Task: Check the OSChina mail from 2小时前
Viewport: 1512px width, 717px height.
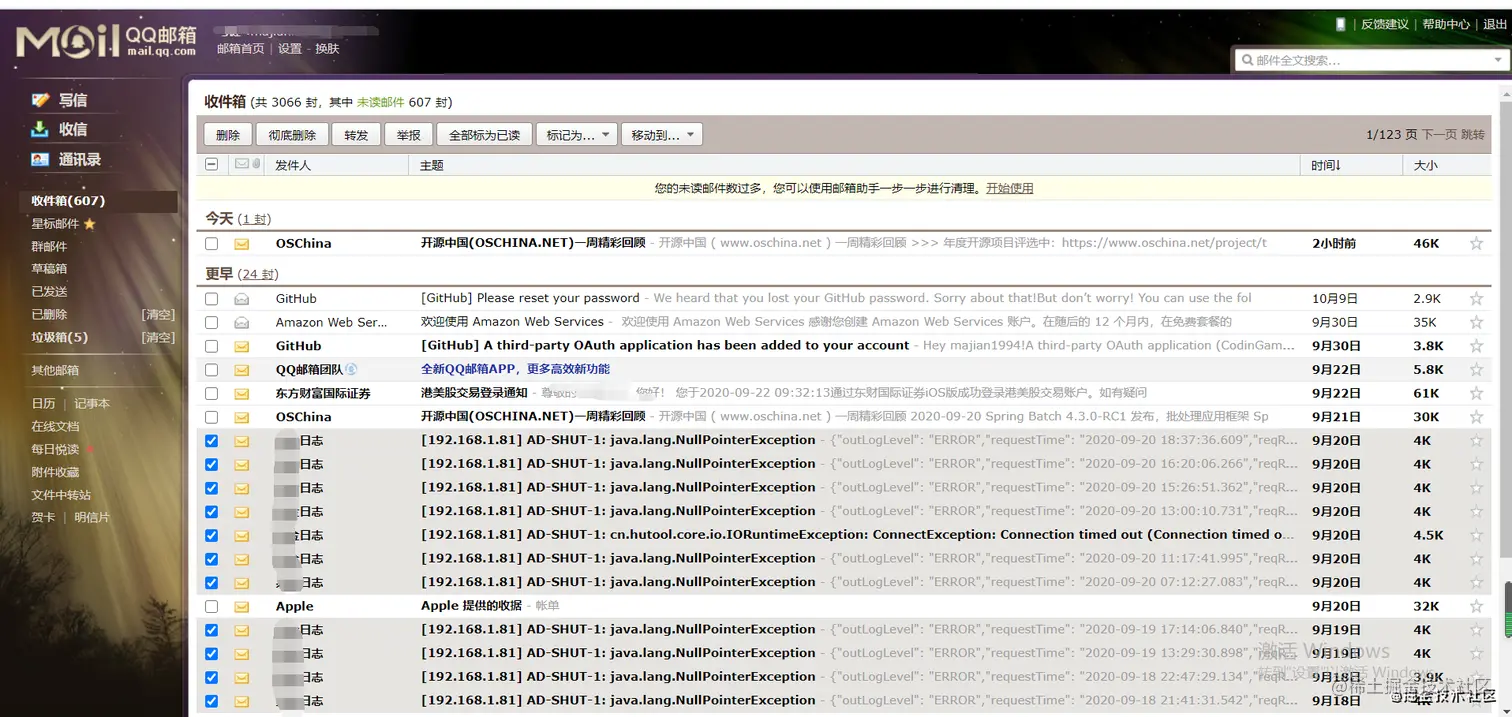Action: click(x=211, y=243)
